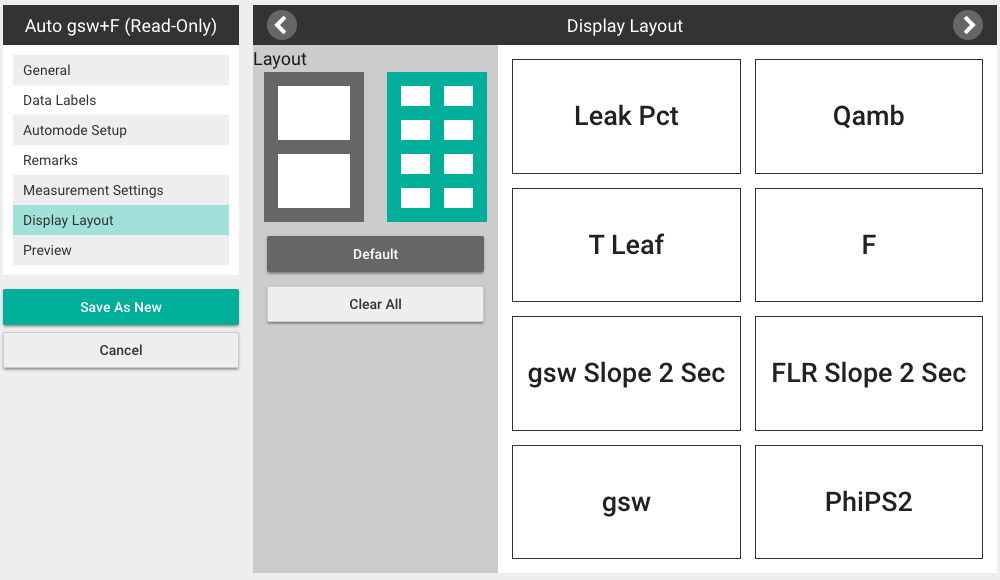Click the Clear All button

(375, 304)
